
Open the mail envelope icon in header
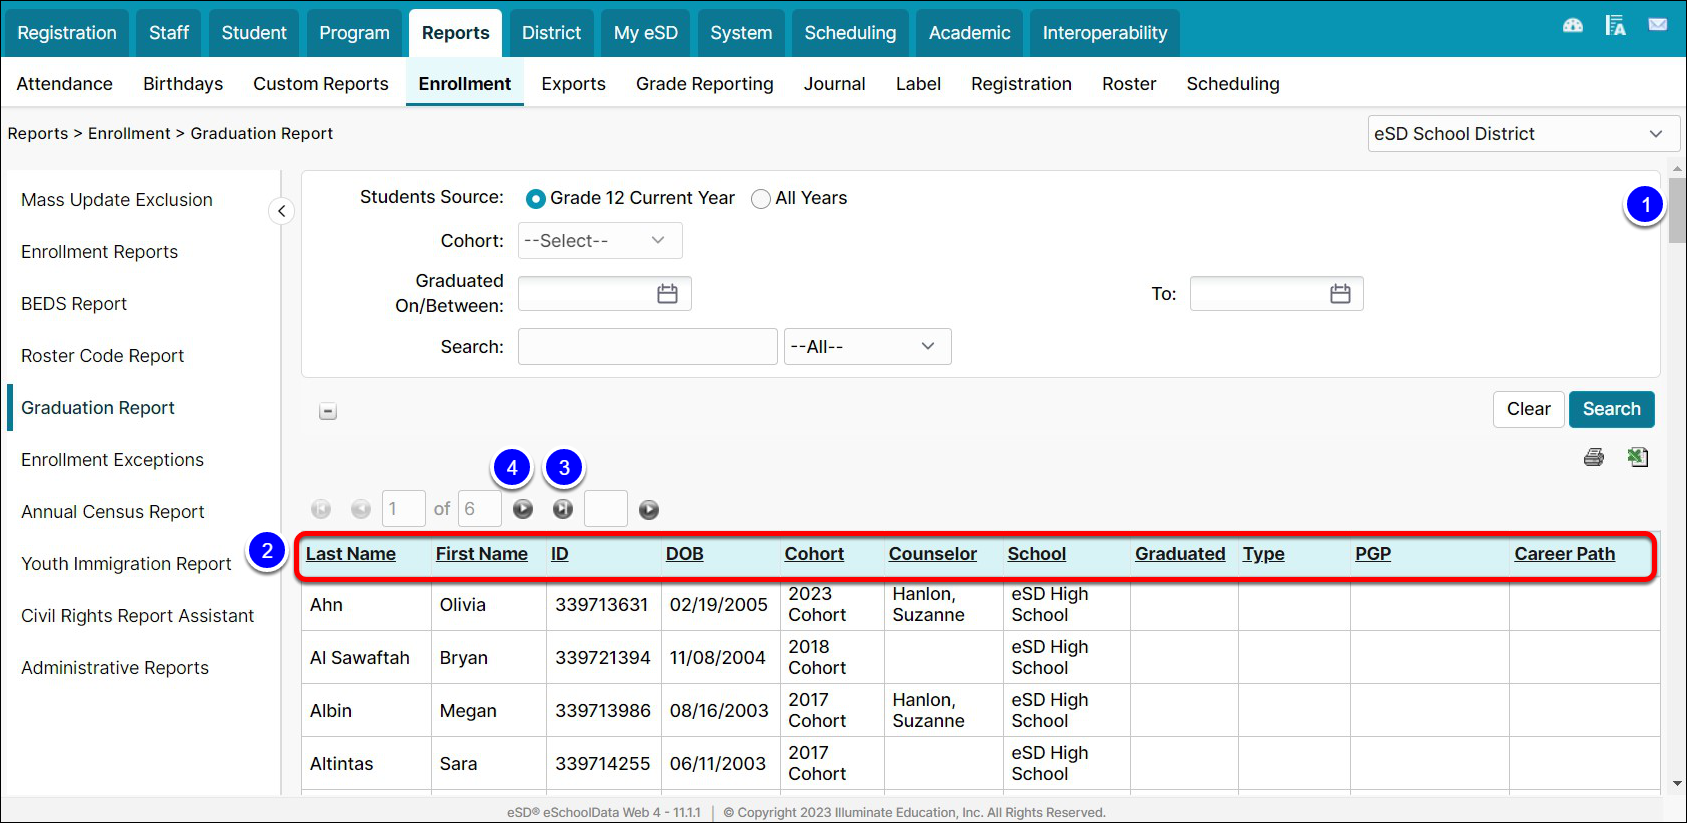point(1658,25)
